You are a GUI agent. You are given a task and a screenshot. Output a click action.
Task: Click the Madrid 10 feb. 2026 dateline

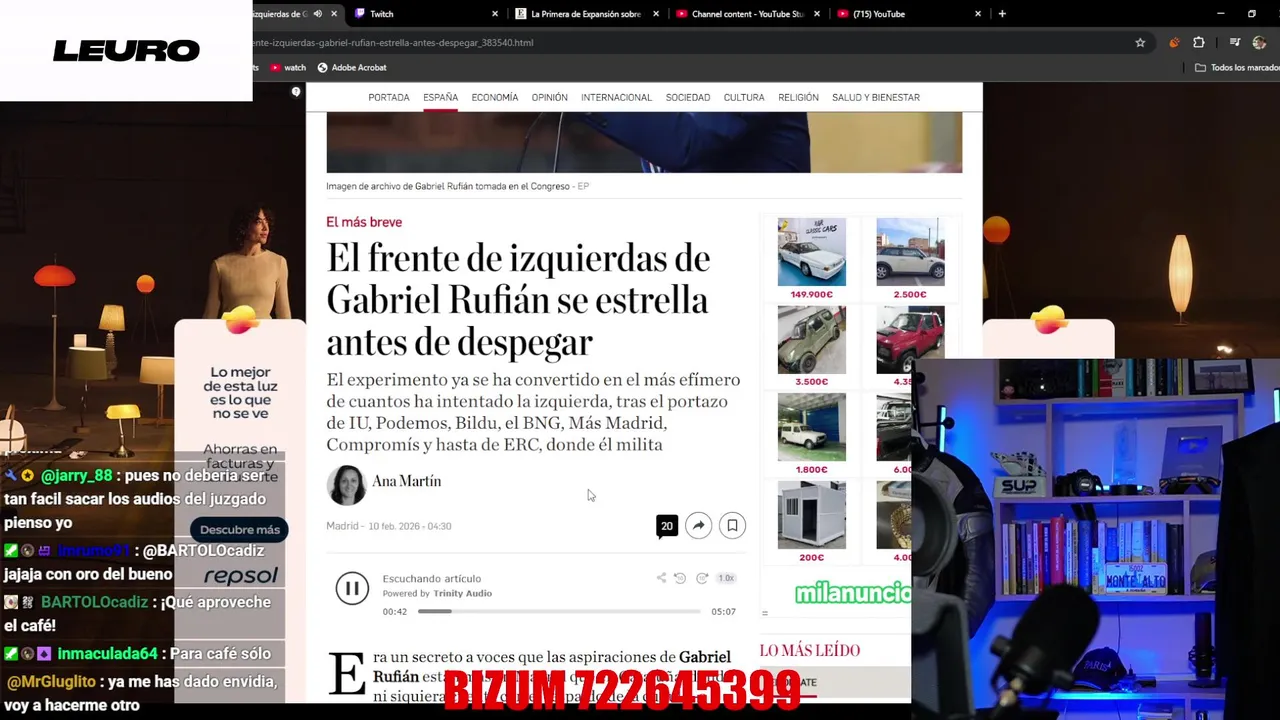coord(388,526)
